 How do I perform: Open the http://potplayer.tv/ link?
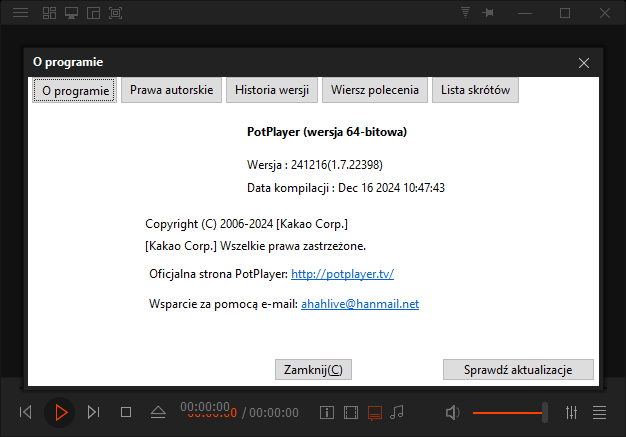[343, 274]
